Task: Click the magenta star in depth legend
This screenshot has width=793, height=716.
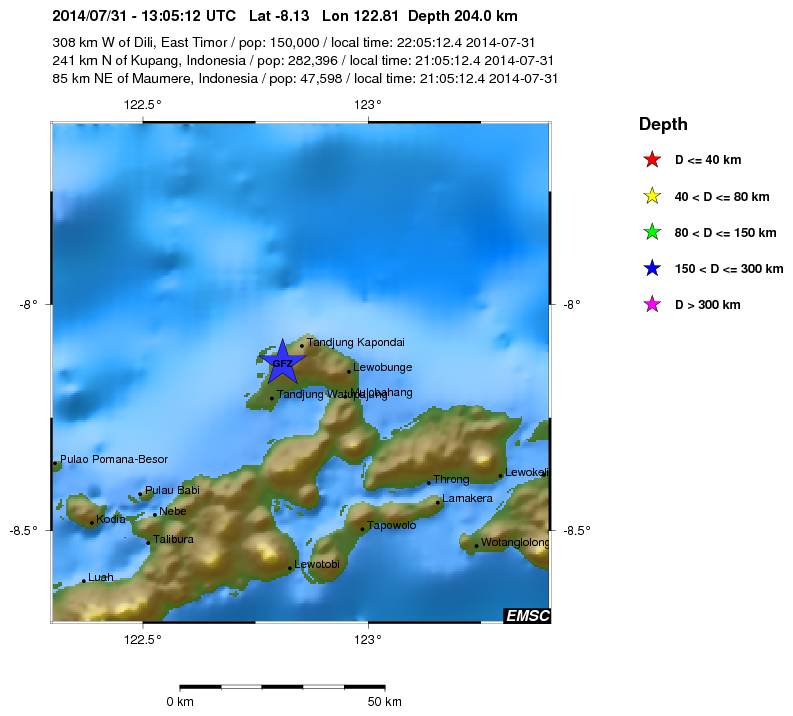Action: point(652,304)
